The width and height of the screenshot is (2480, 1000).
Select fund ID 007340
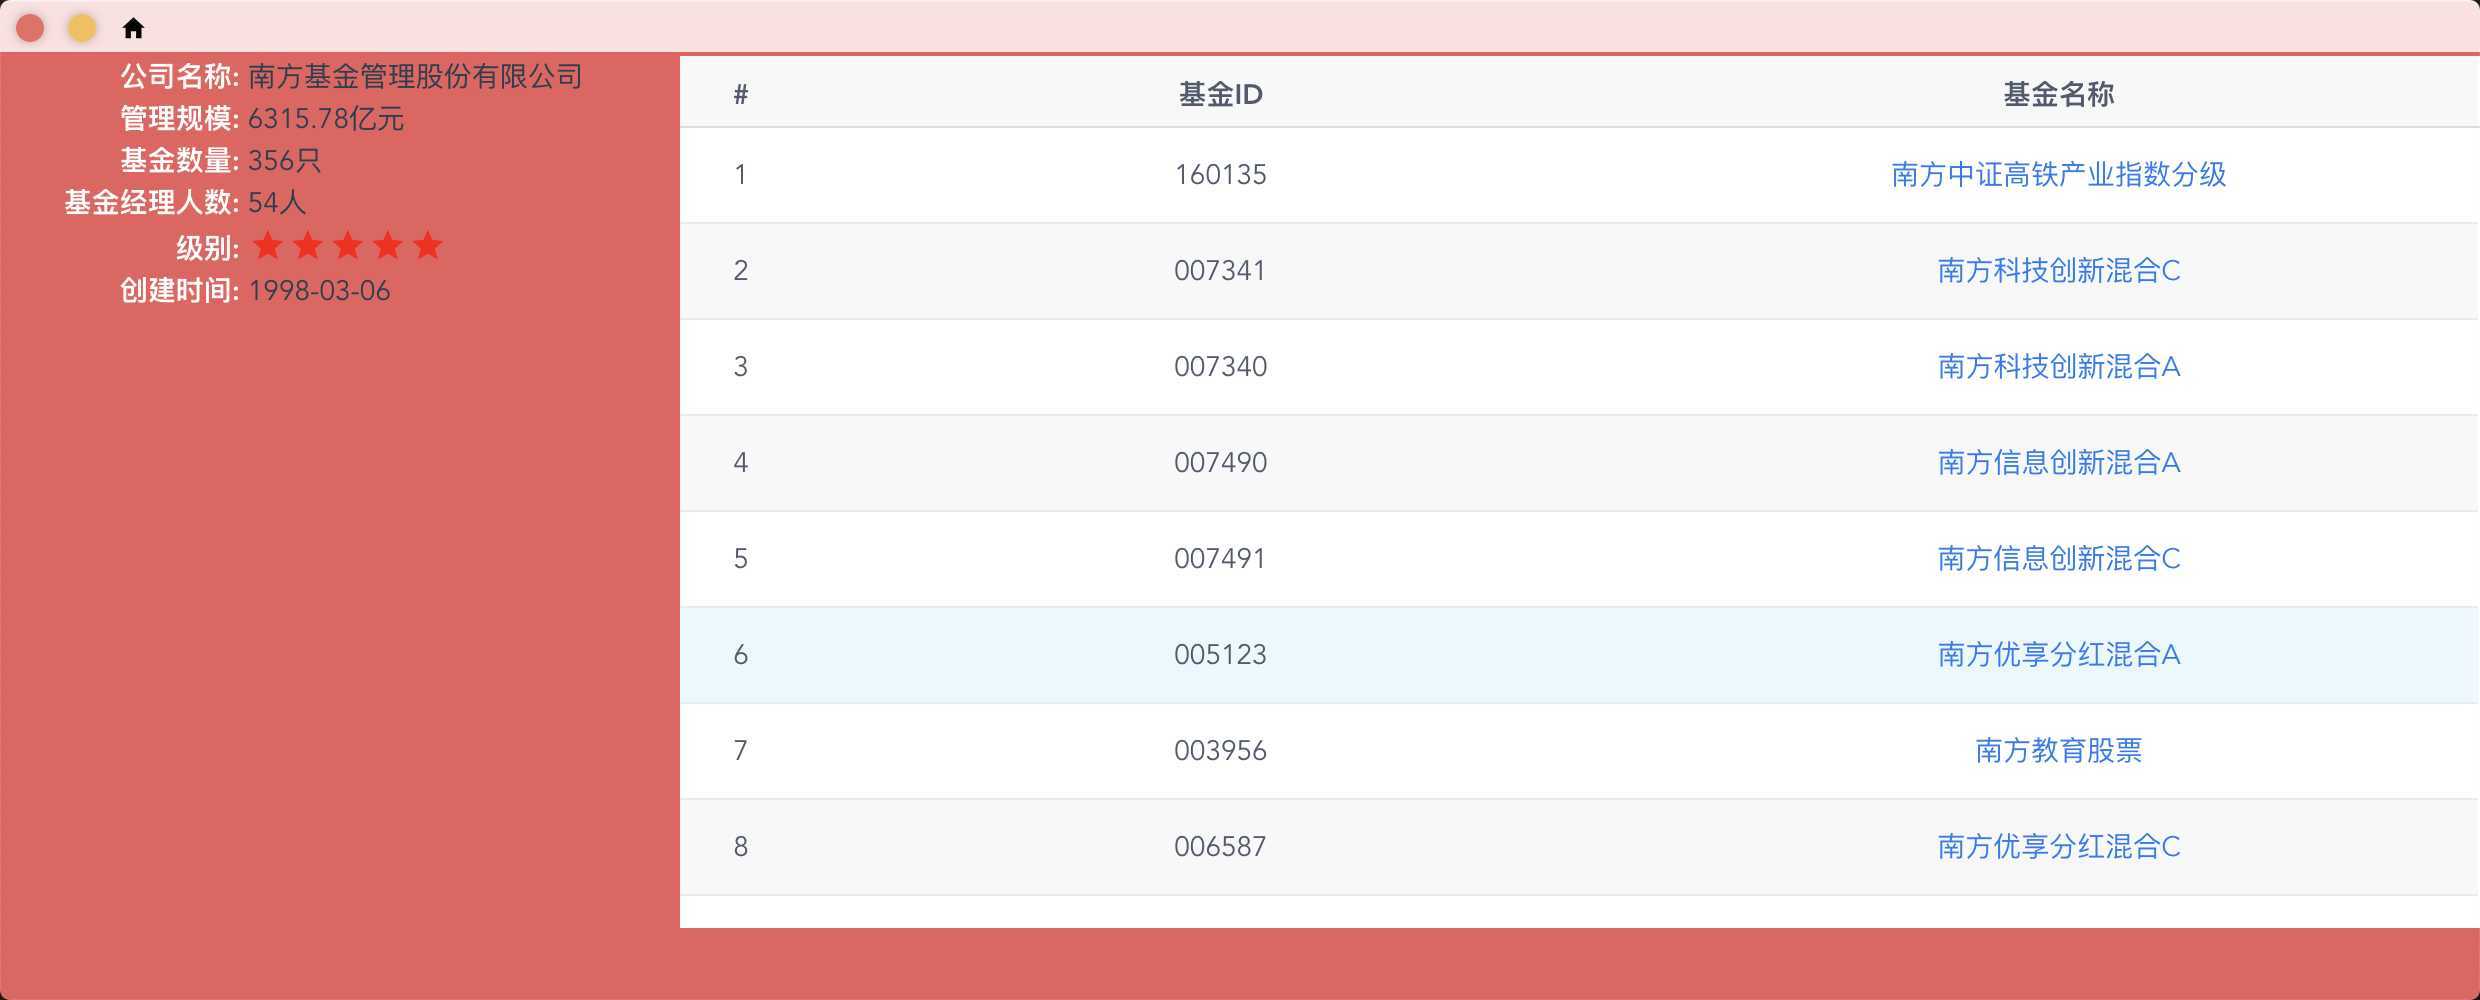pos(1220,367)
